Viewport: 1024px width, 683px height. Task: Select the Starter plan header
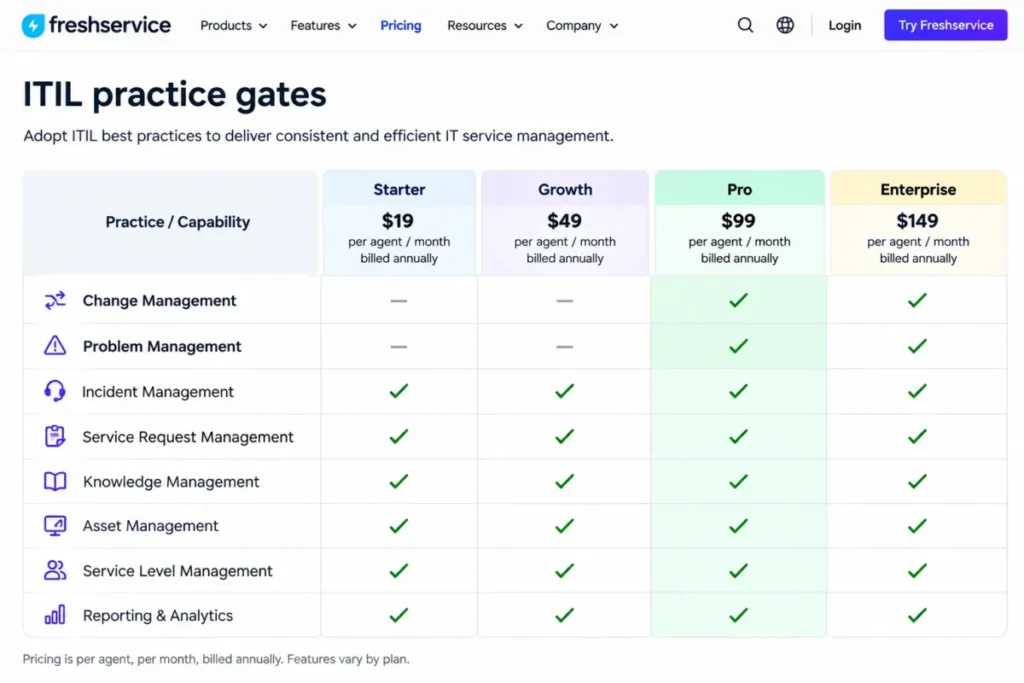click(399, 189)
